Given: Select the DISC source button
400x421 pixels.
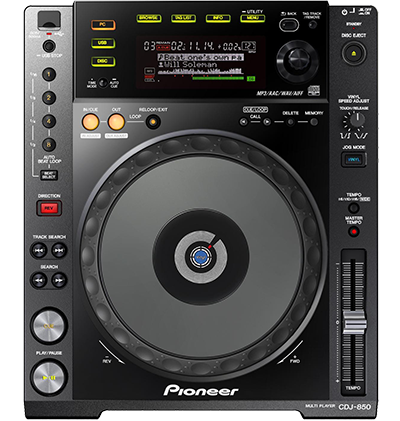Looking at the screenshot, I should pos(103,61).
